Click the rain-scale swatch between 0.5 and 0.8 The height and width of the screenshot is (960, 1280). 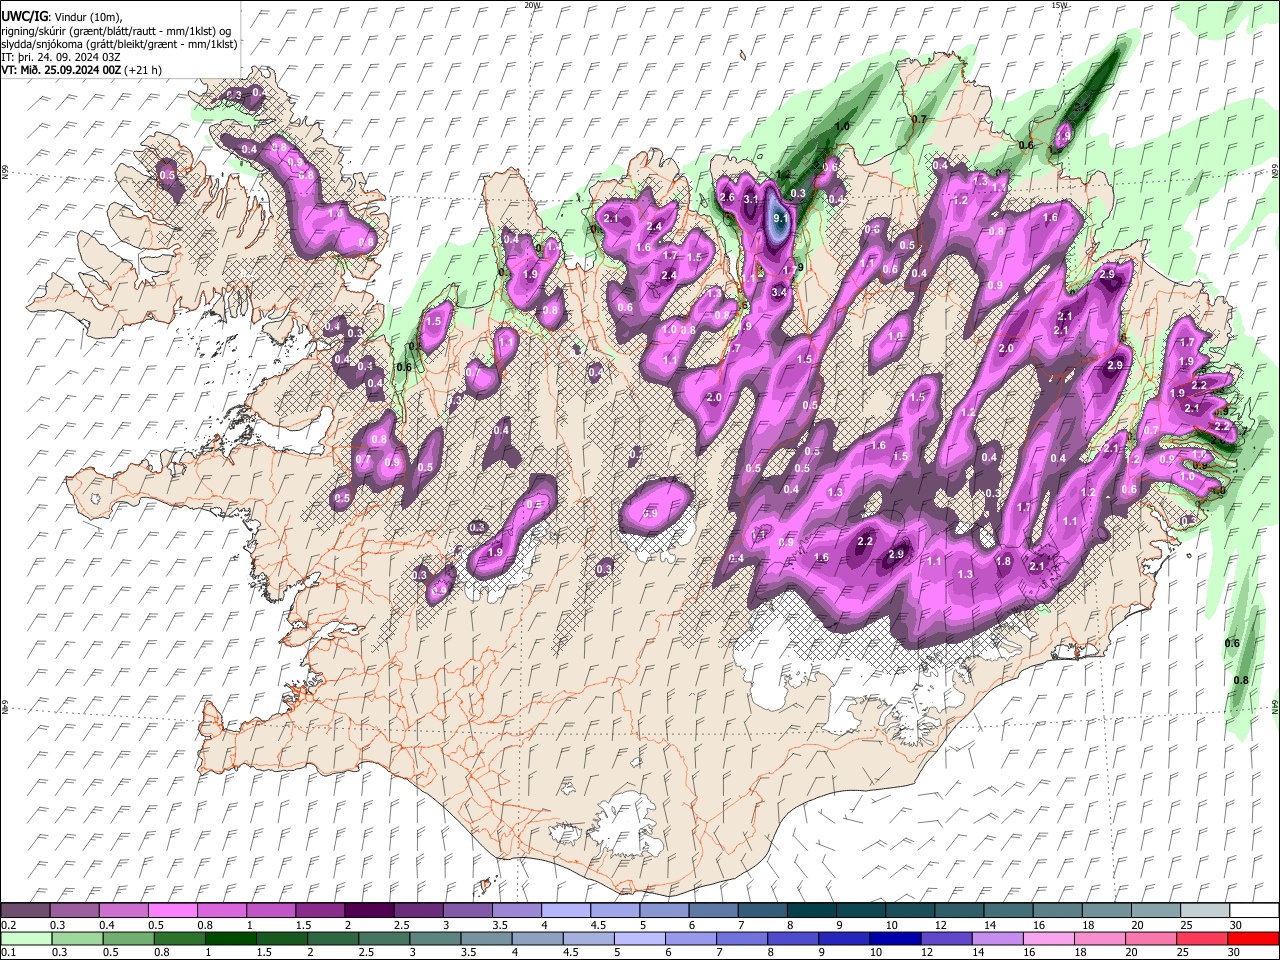pos(129,939)
